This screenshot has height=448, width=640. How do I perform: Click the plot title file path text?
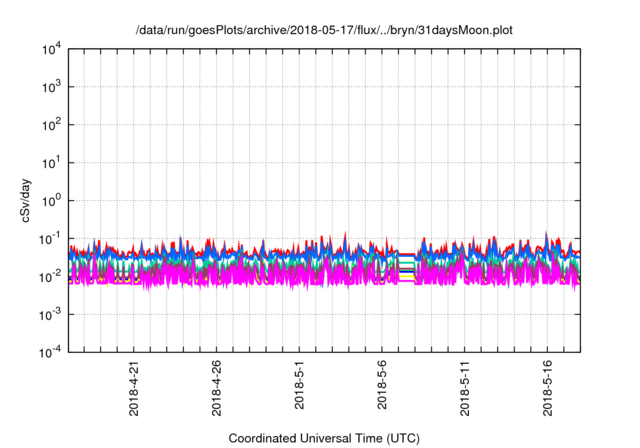pyautogui.click(x=325, y=30)
